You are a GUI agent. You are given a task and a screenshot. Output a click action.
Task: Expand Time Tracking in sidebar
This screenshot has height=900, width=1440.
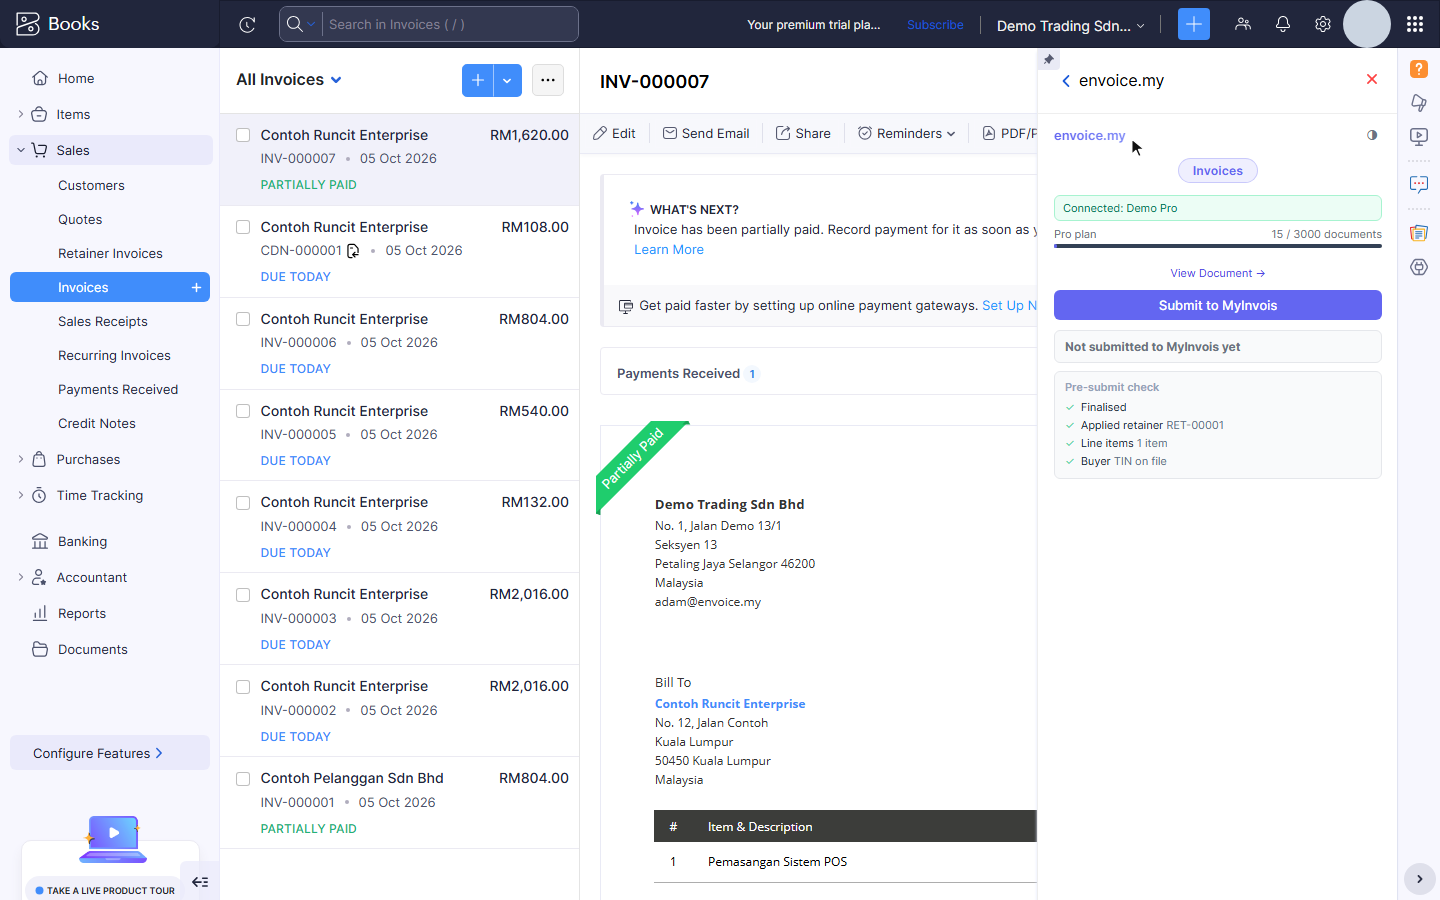[21, 496]
